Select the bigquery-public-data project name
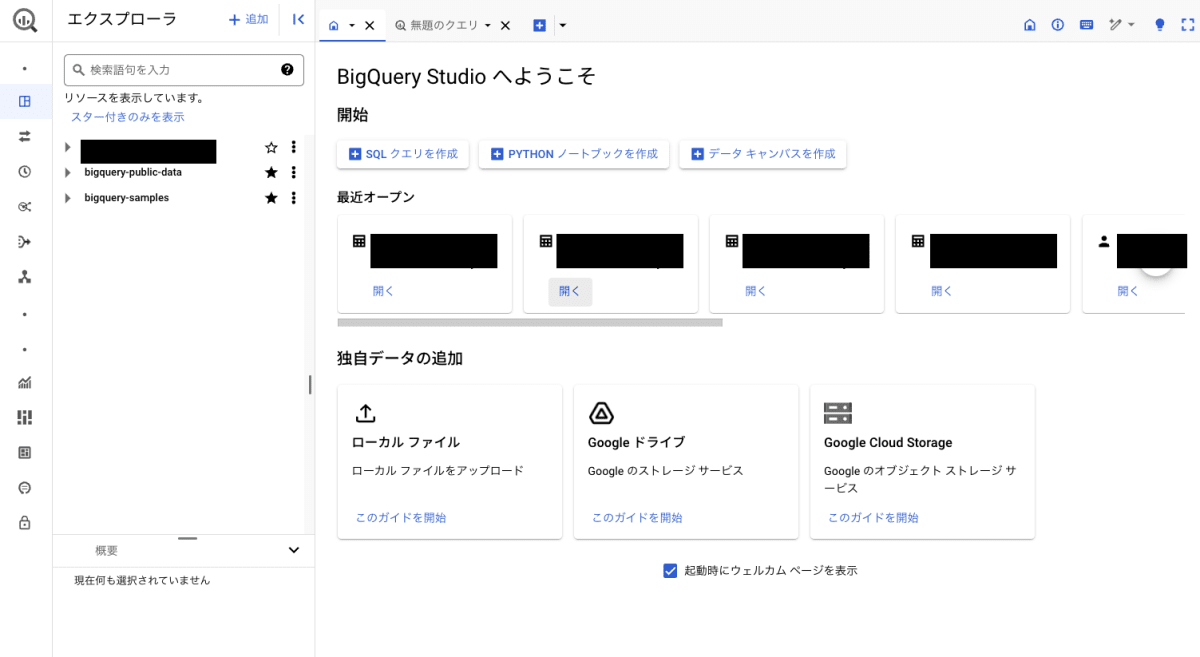The image size is (1200, 657). pyautogui.click(x=133, y=172)
